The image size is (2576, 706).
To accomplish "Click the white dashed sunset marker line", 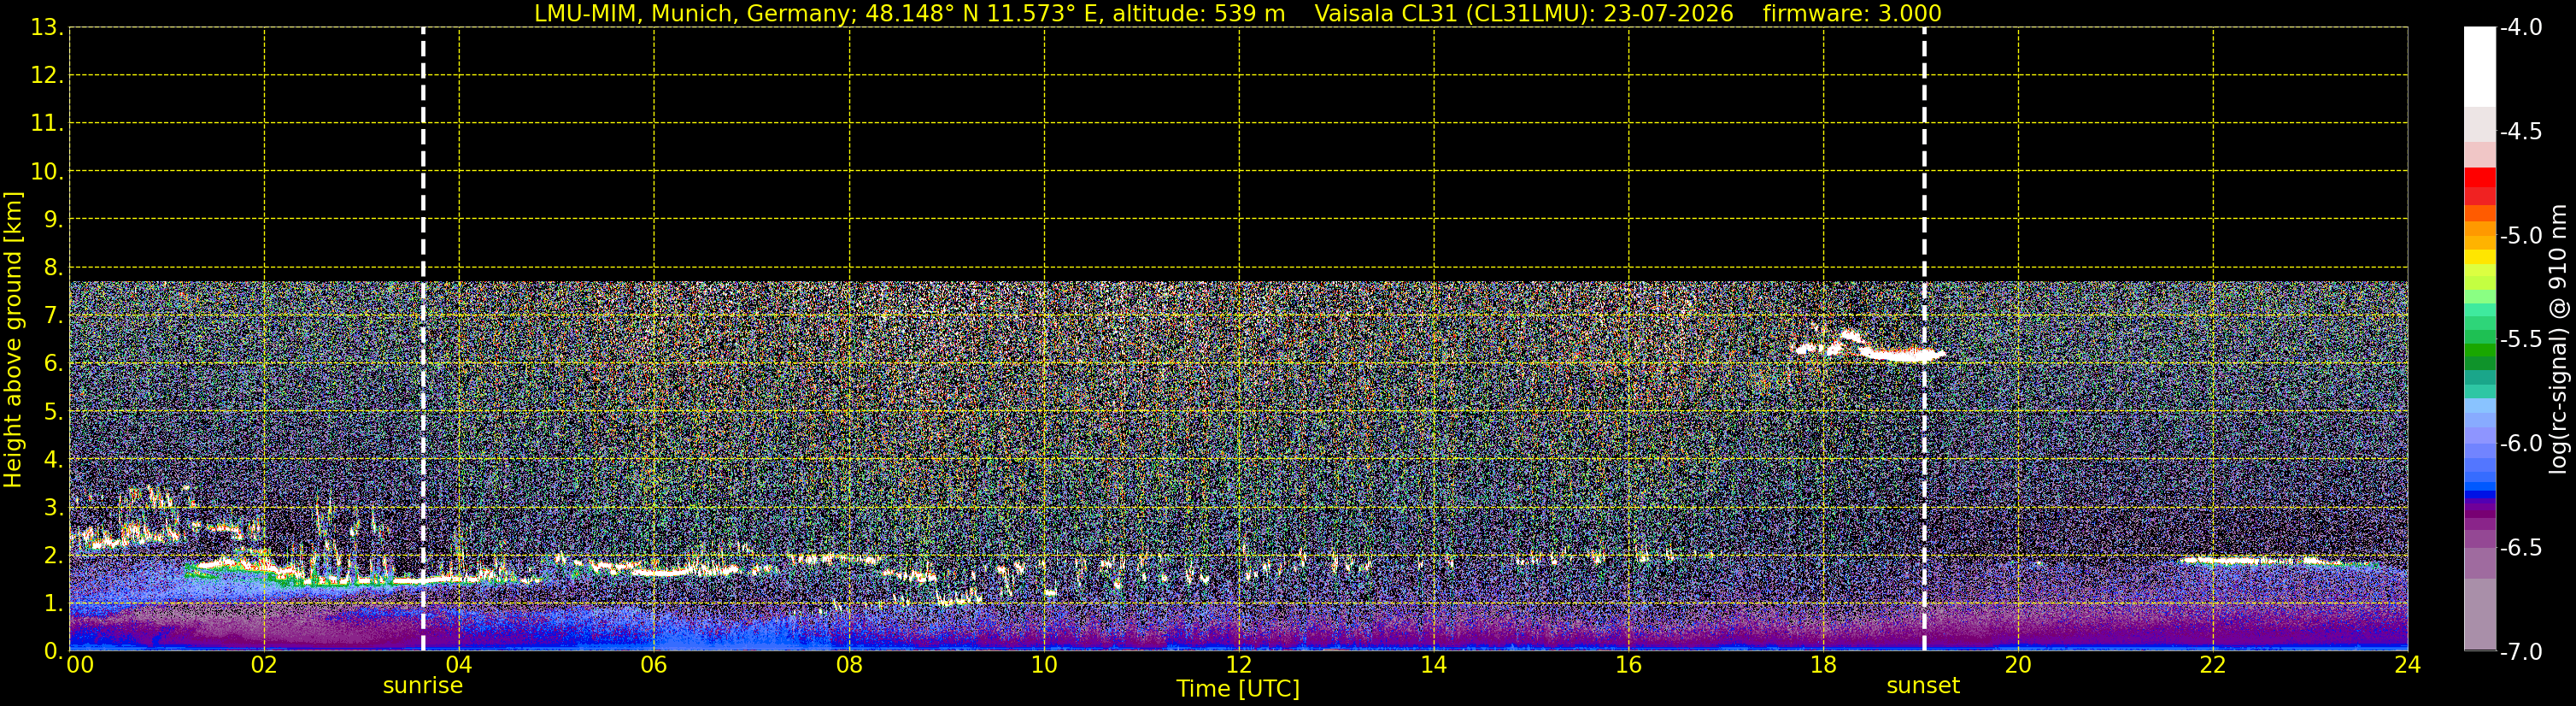I will coord(1924,339).
